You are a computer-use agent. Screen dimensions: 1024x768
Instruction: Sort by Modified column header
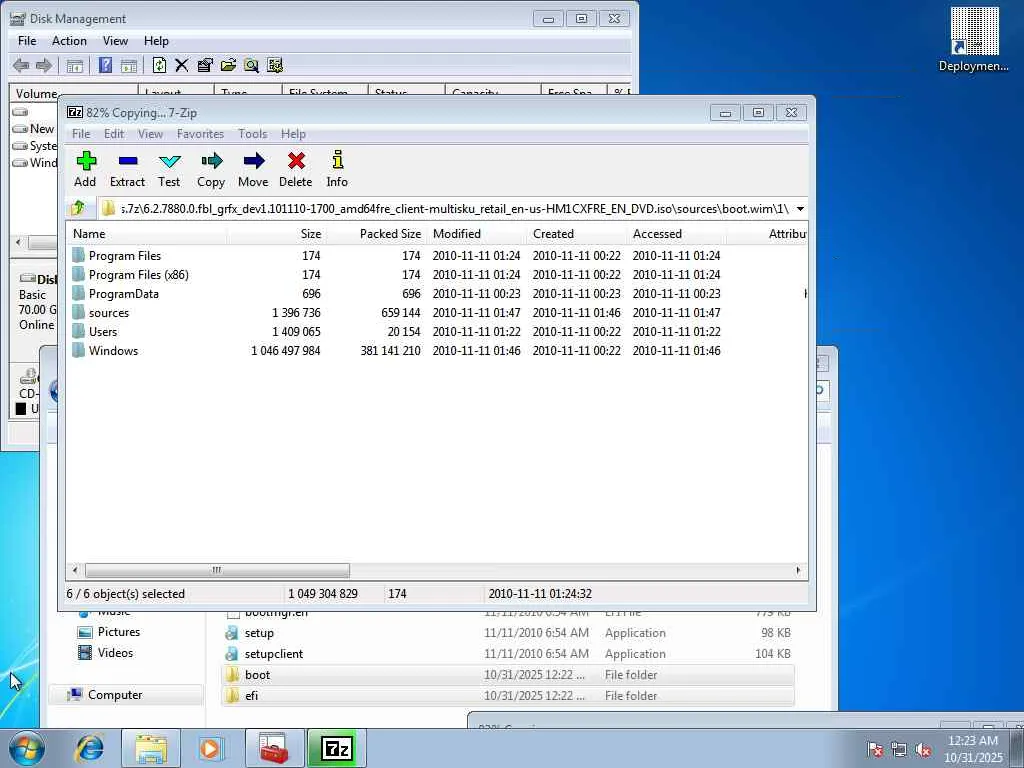(x=477, y=233)
